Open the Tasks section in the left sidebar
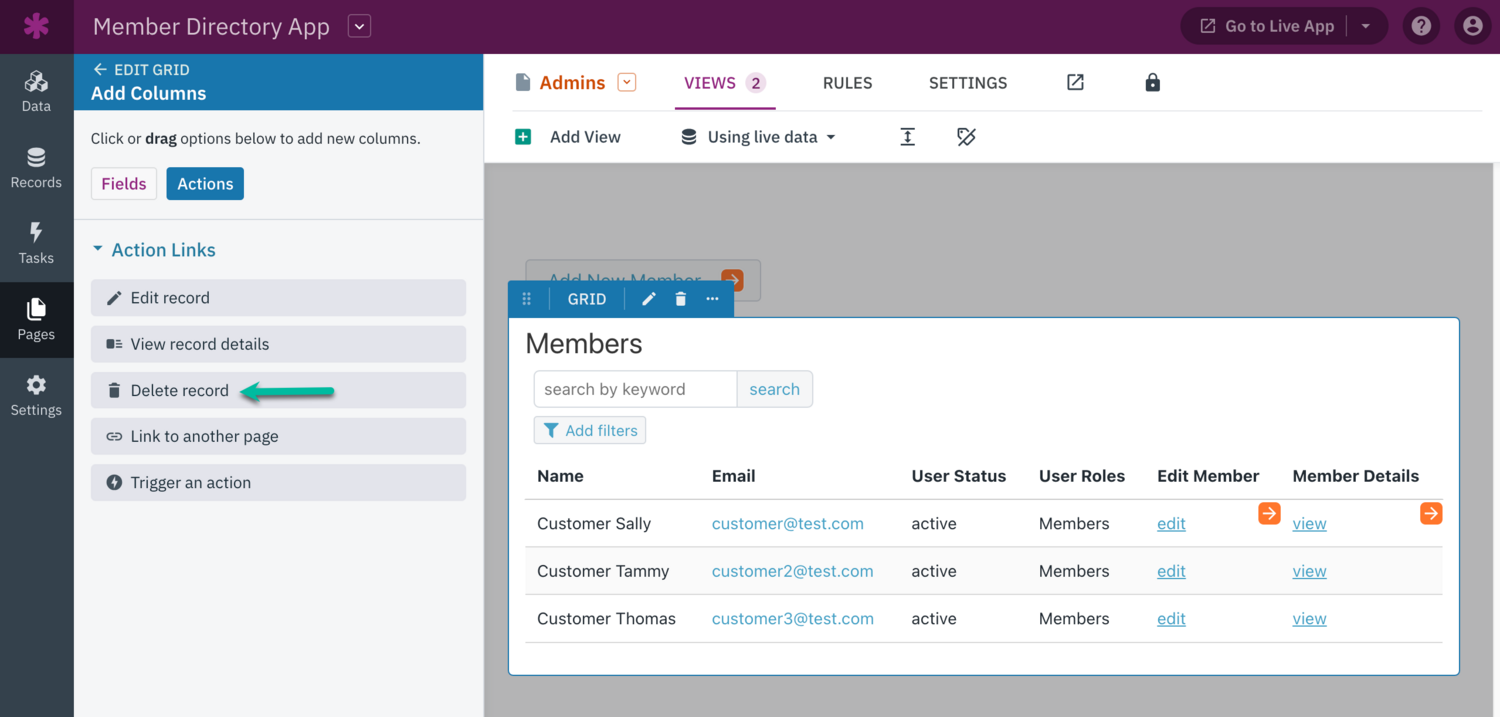The image size is (1500, 717). [37, 242]
